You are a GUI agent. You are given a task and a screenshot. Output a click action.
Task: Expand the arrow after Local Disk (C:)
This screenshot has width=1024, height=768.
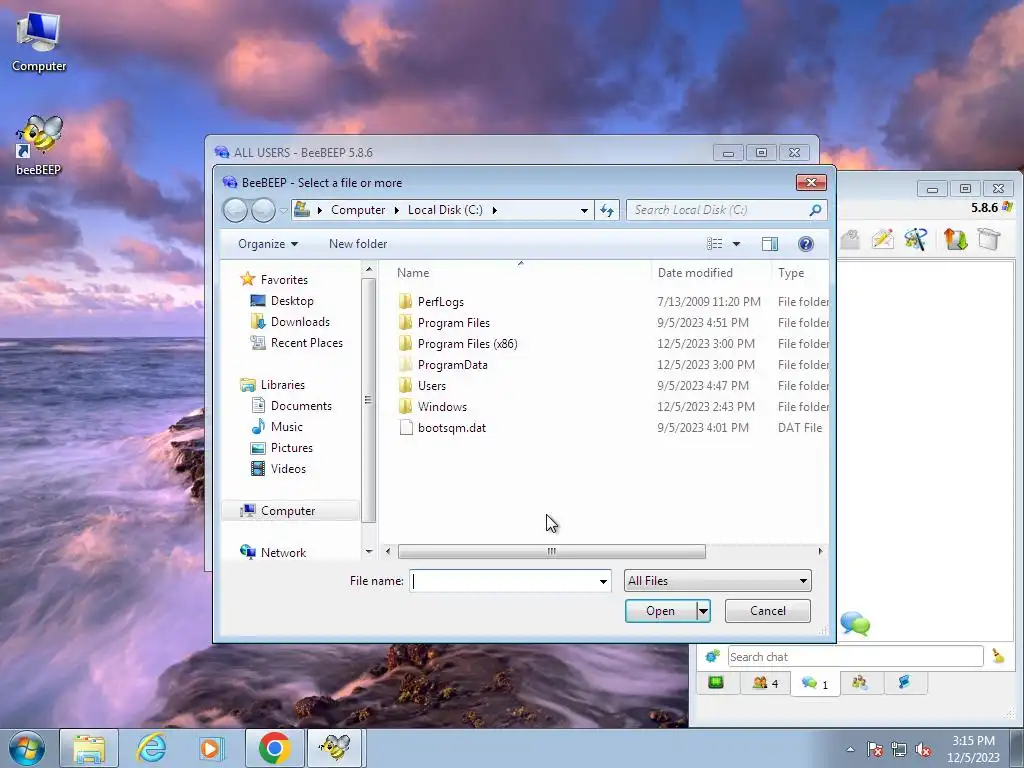point(494,210)
